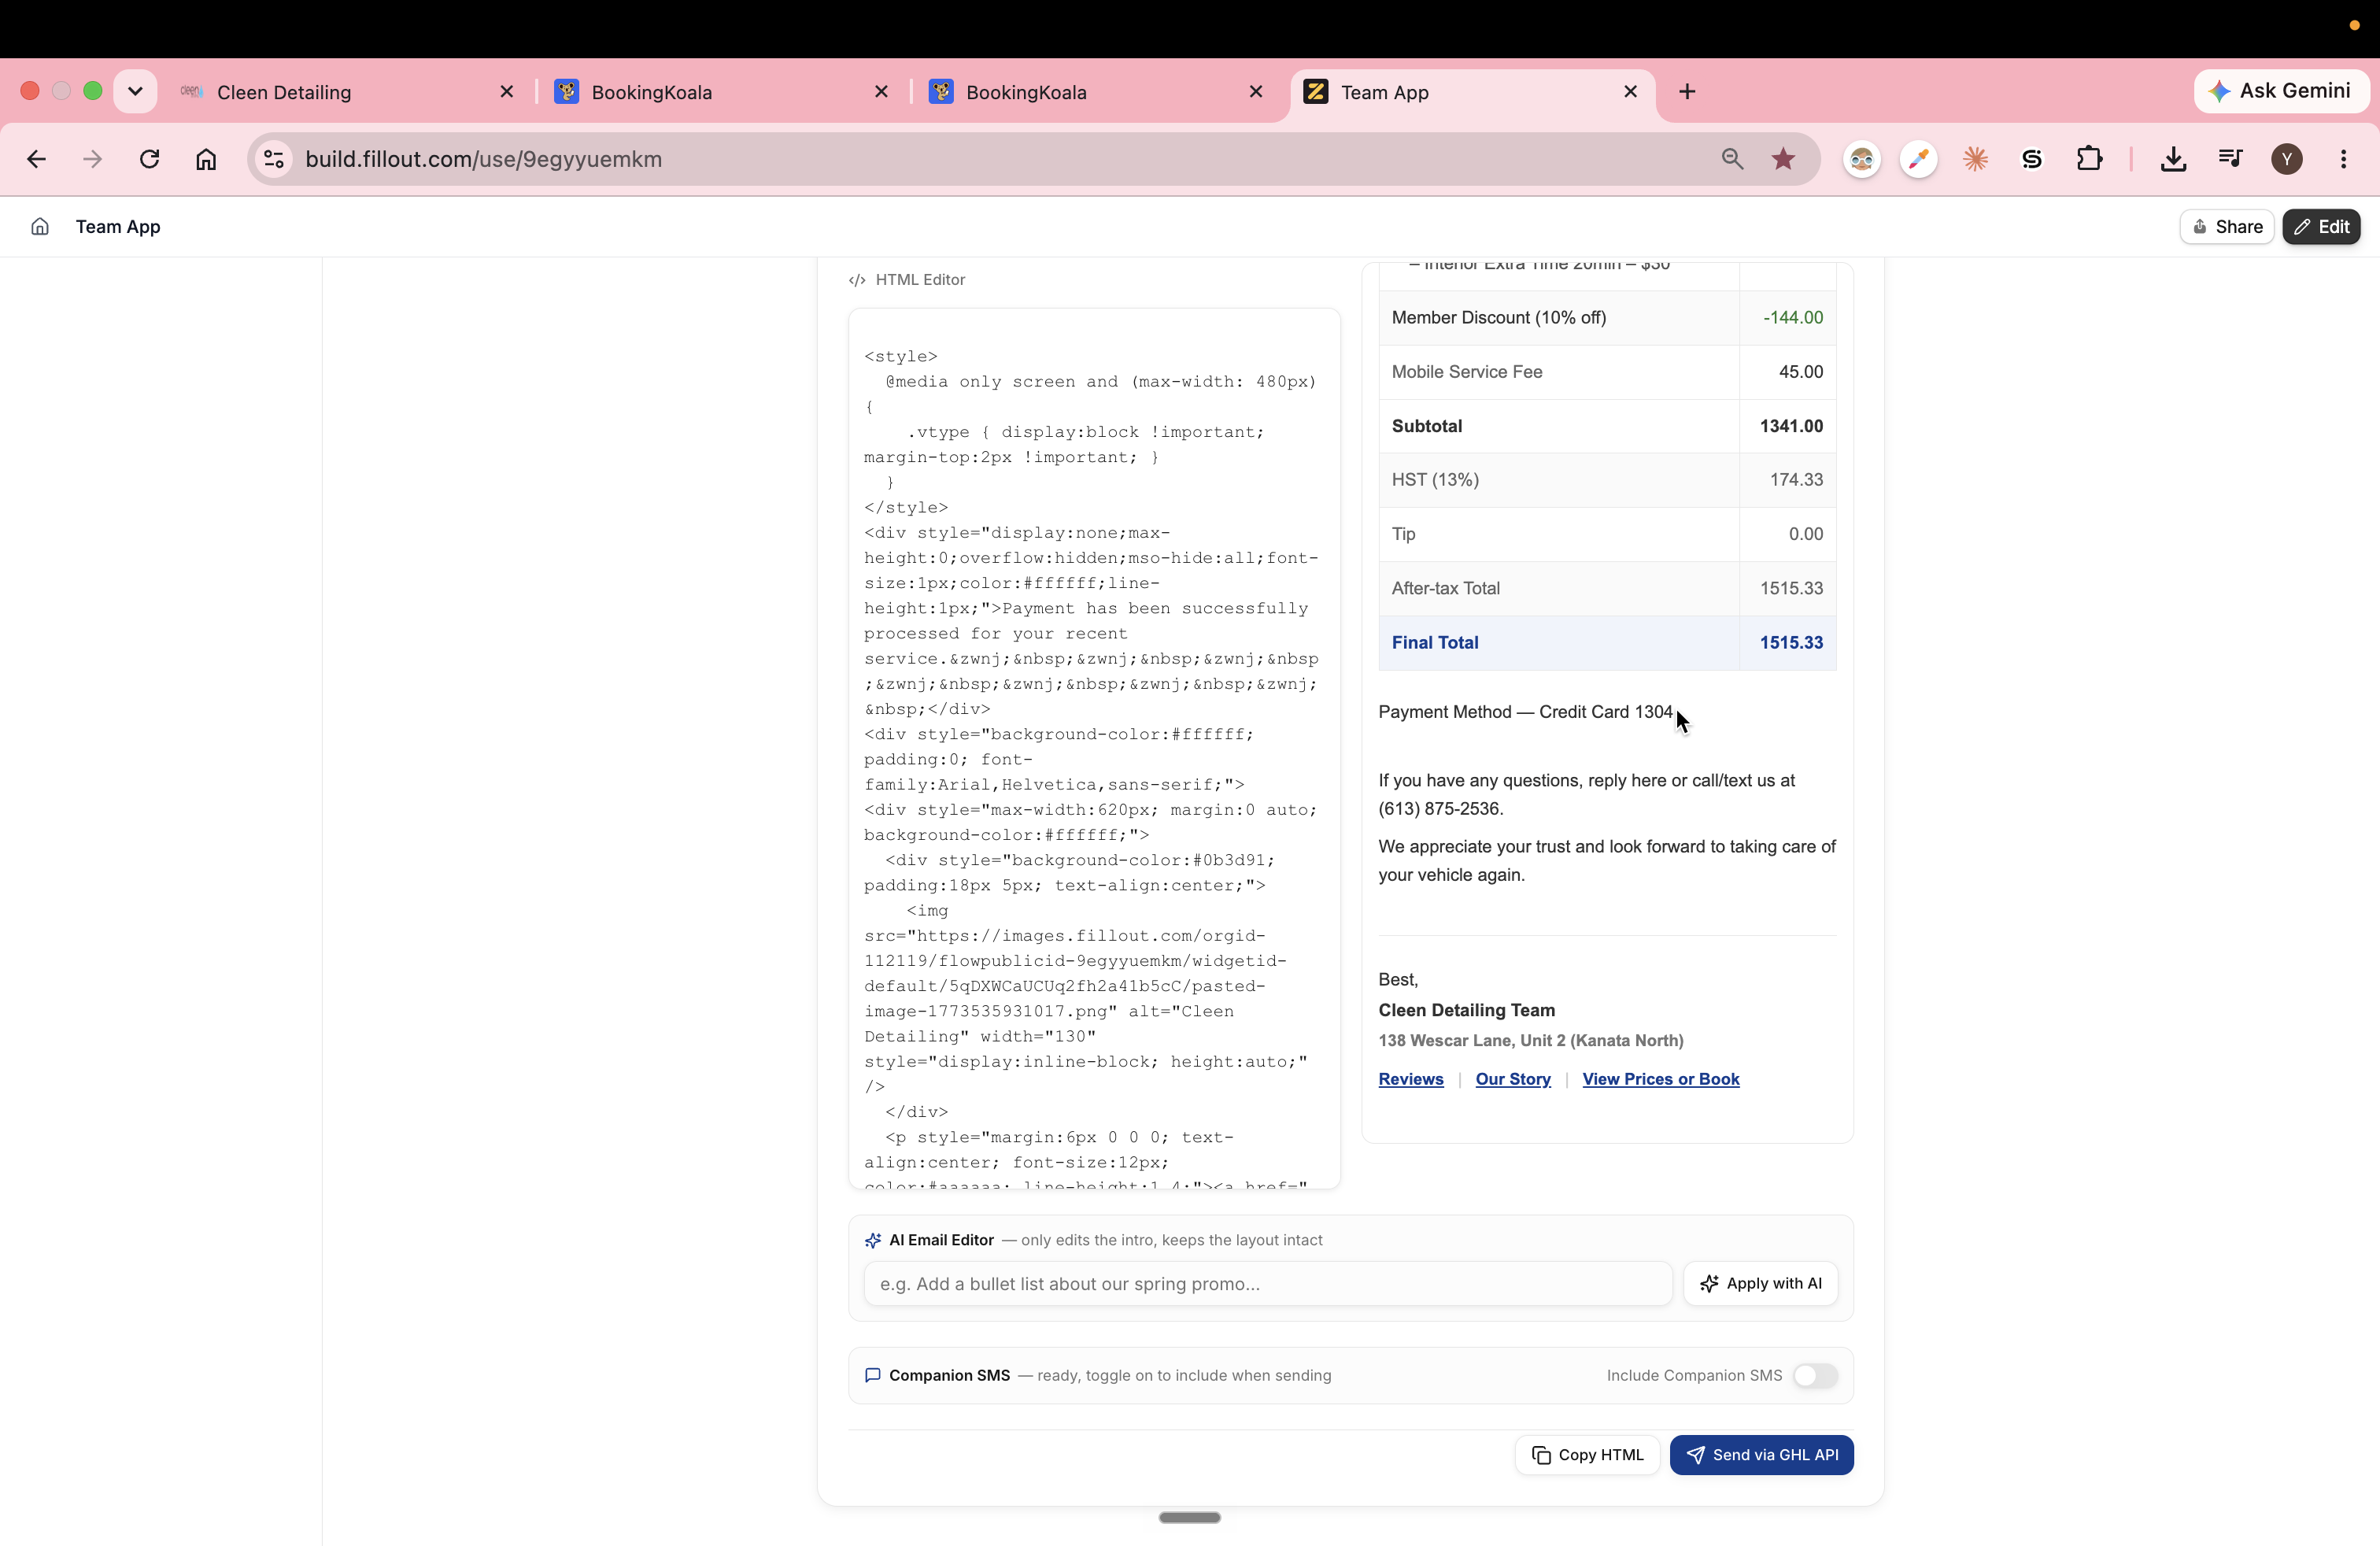Click the Final Total value 1515.33
Screen dimensions: 2380x1546
pos(1791,643)
